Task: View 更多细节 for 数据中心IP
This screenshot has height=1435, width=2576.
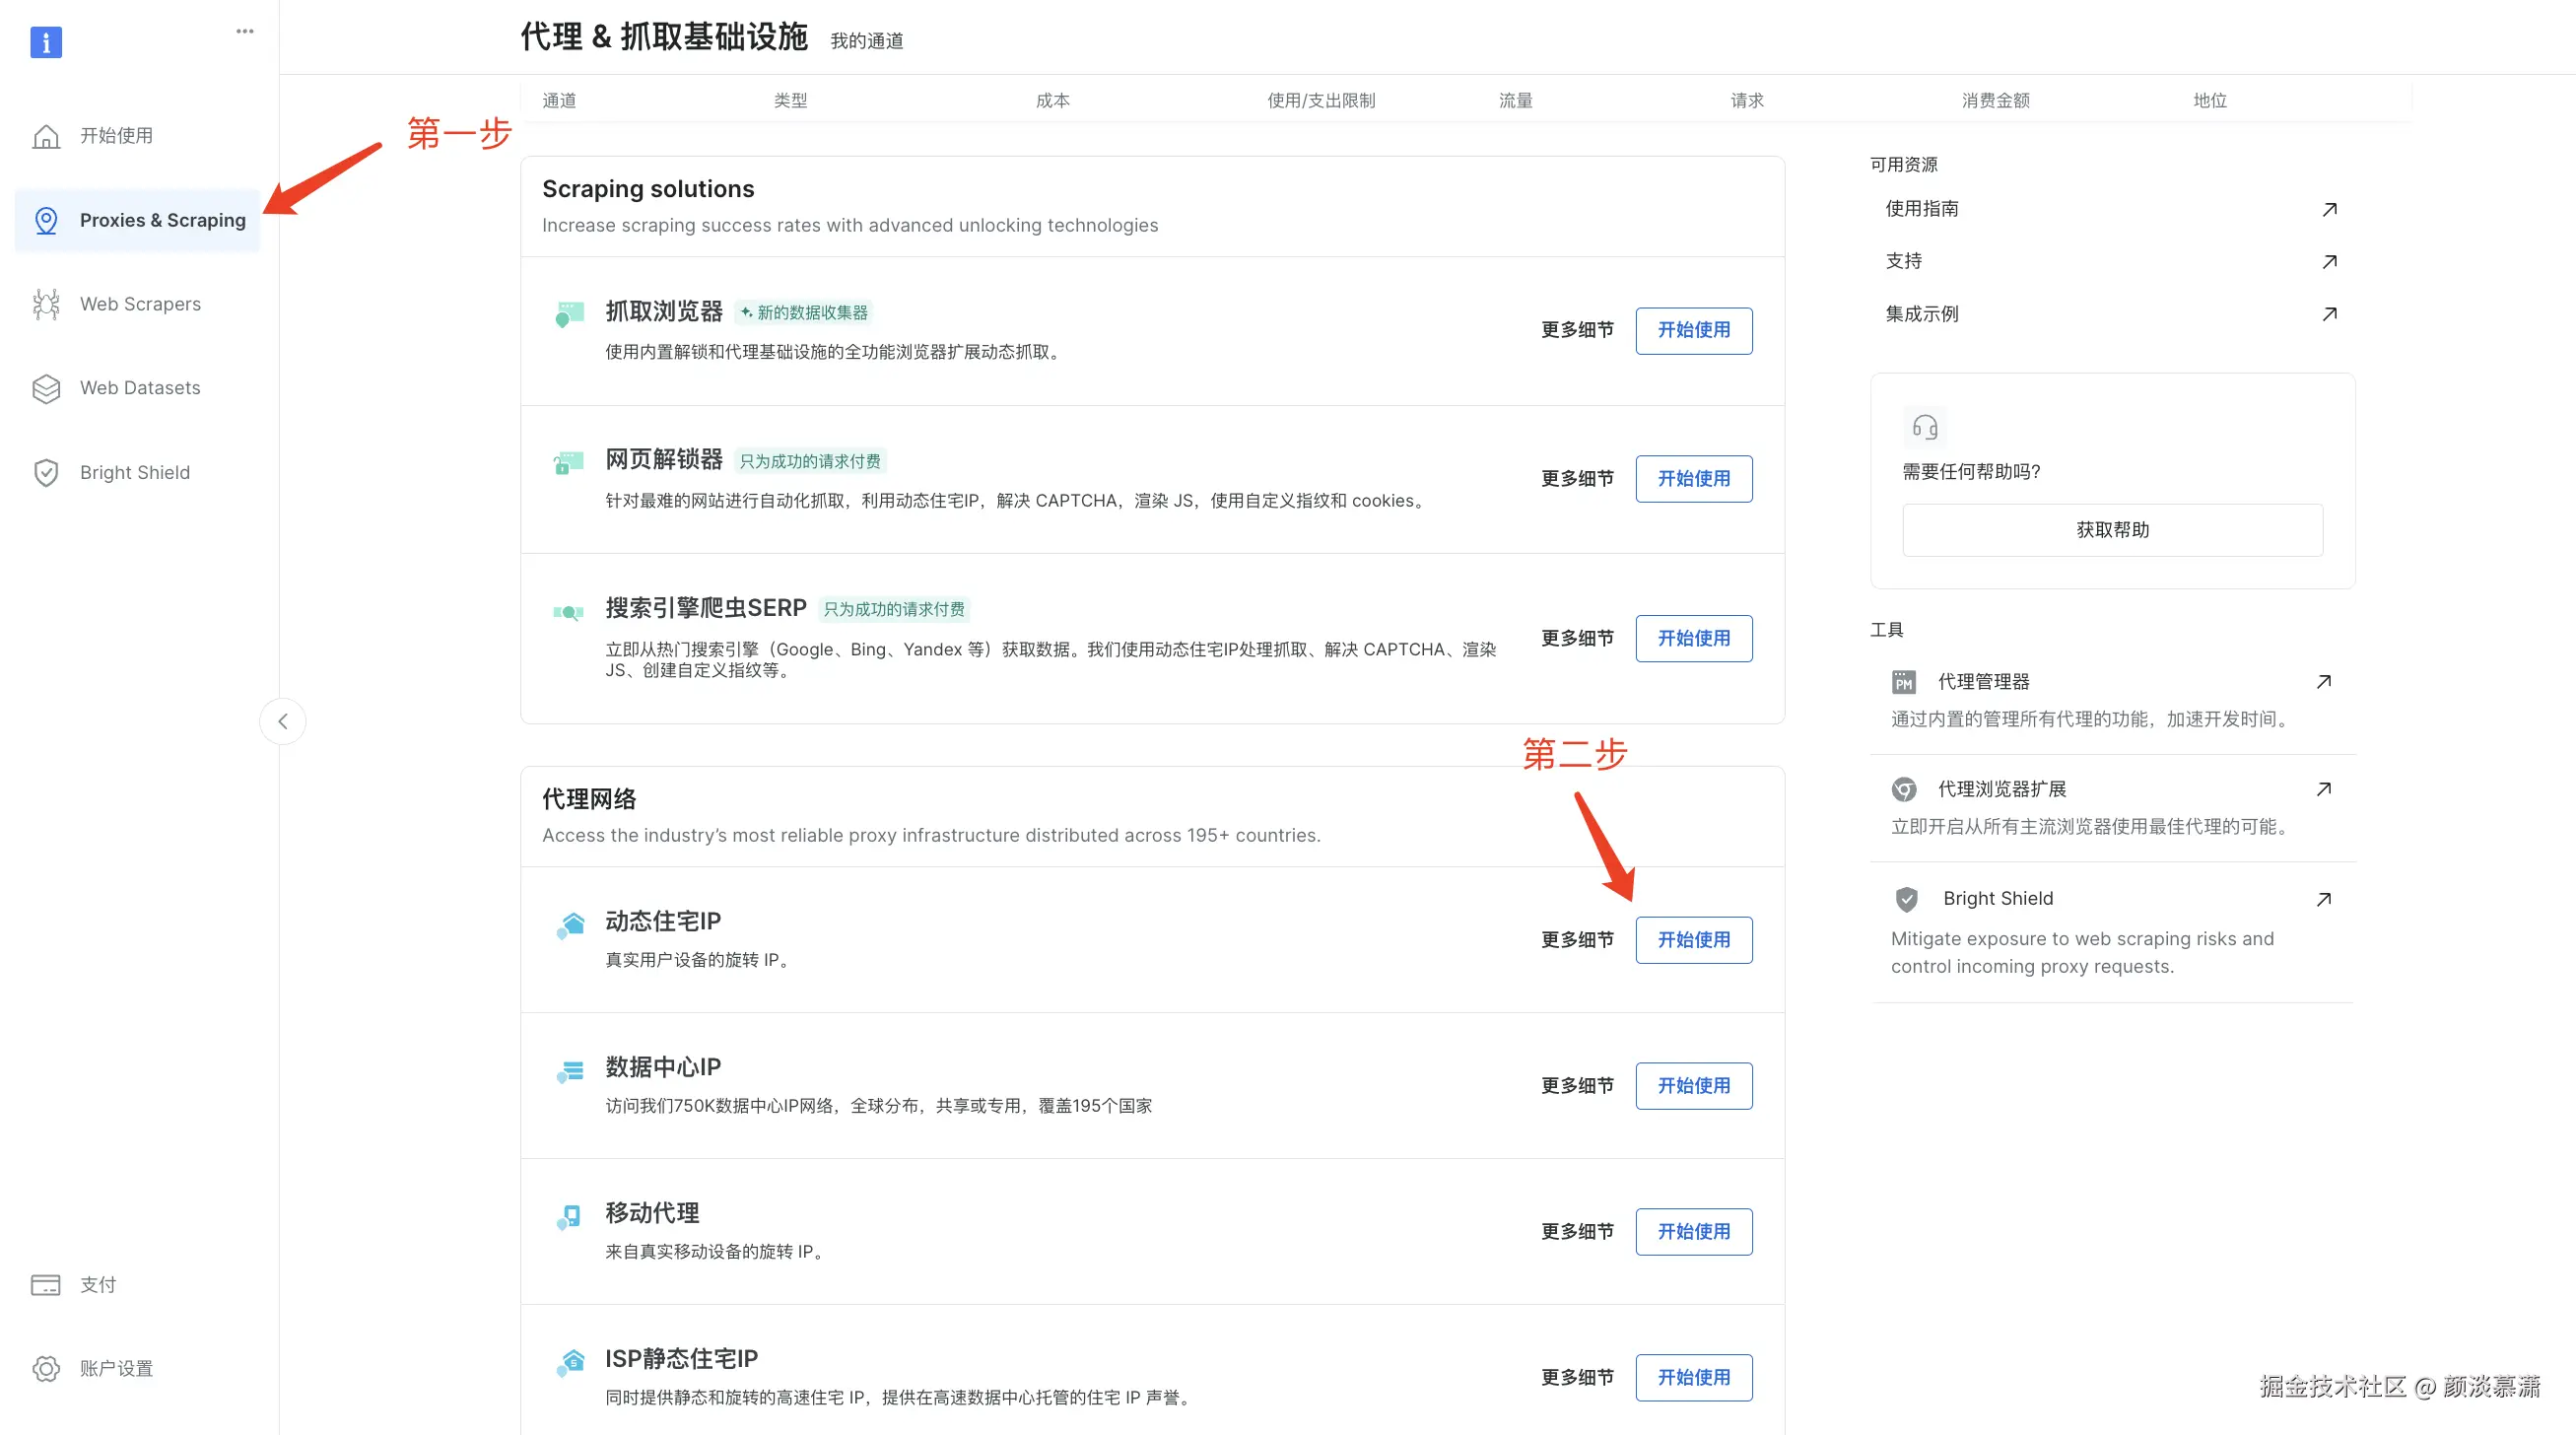Action: click(1577, 1086)
